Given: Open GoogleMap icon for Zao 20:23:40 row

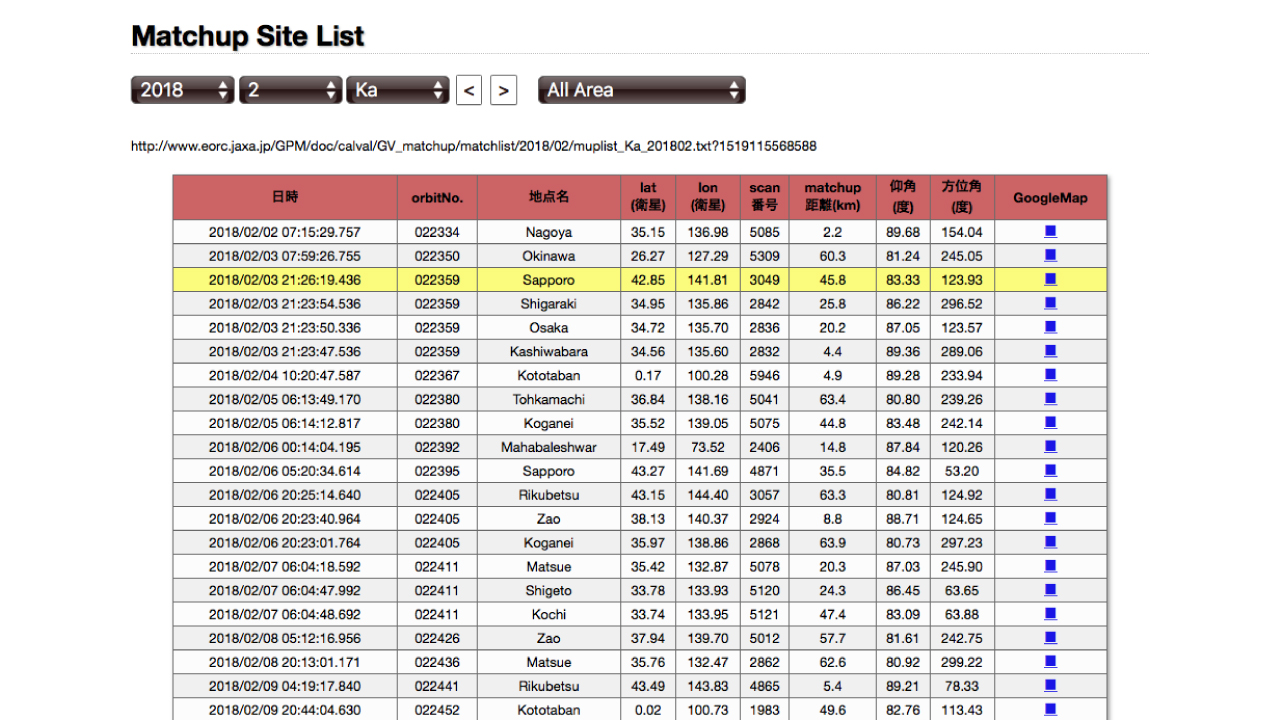Looking at the screenshot, I should (x=1050, y=518).
